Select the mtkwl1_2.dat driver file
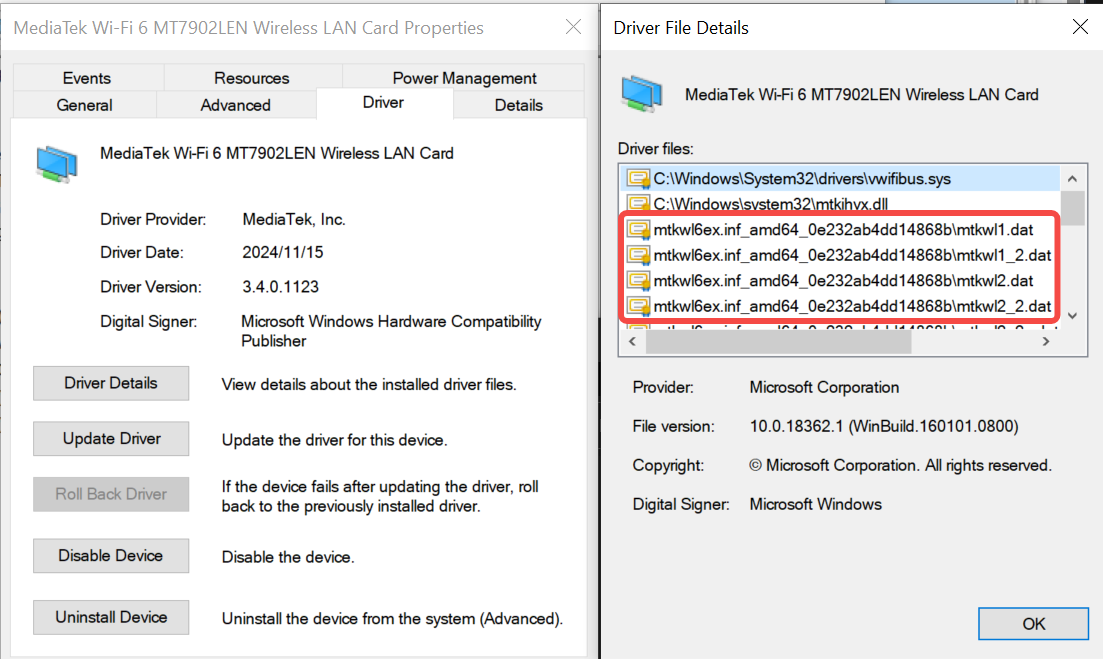1103x659 pixels. coord(842,255)
